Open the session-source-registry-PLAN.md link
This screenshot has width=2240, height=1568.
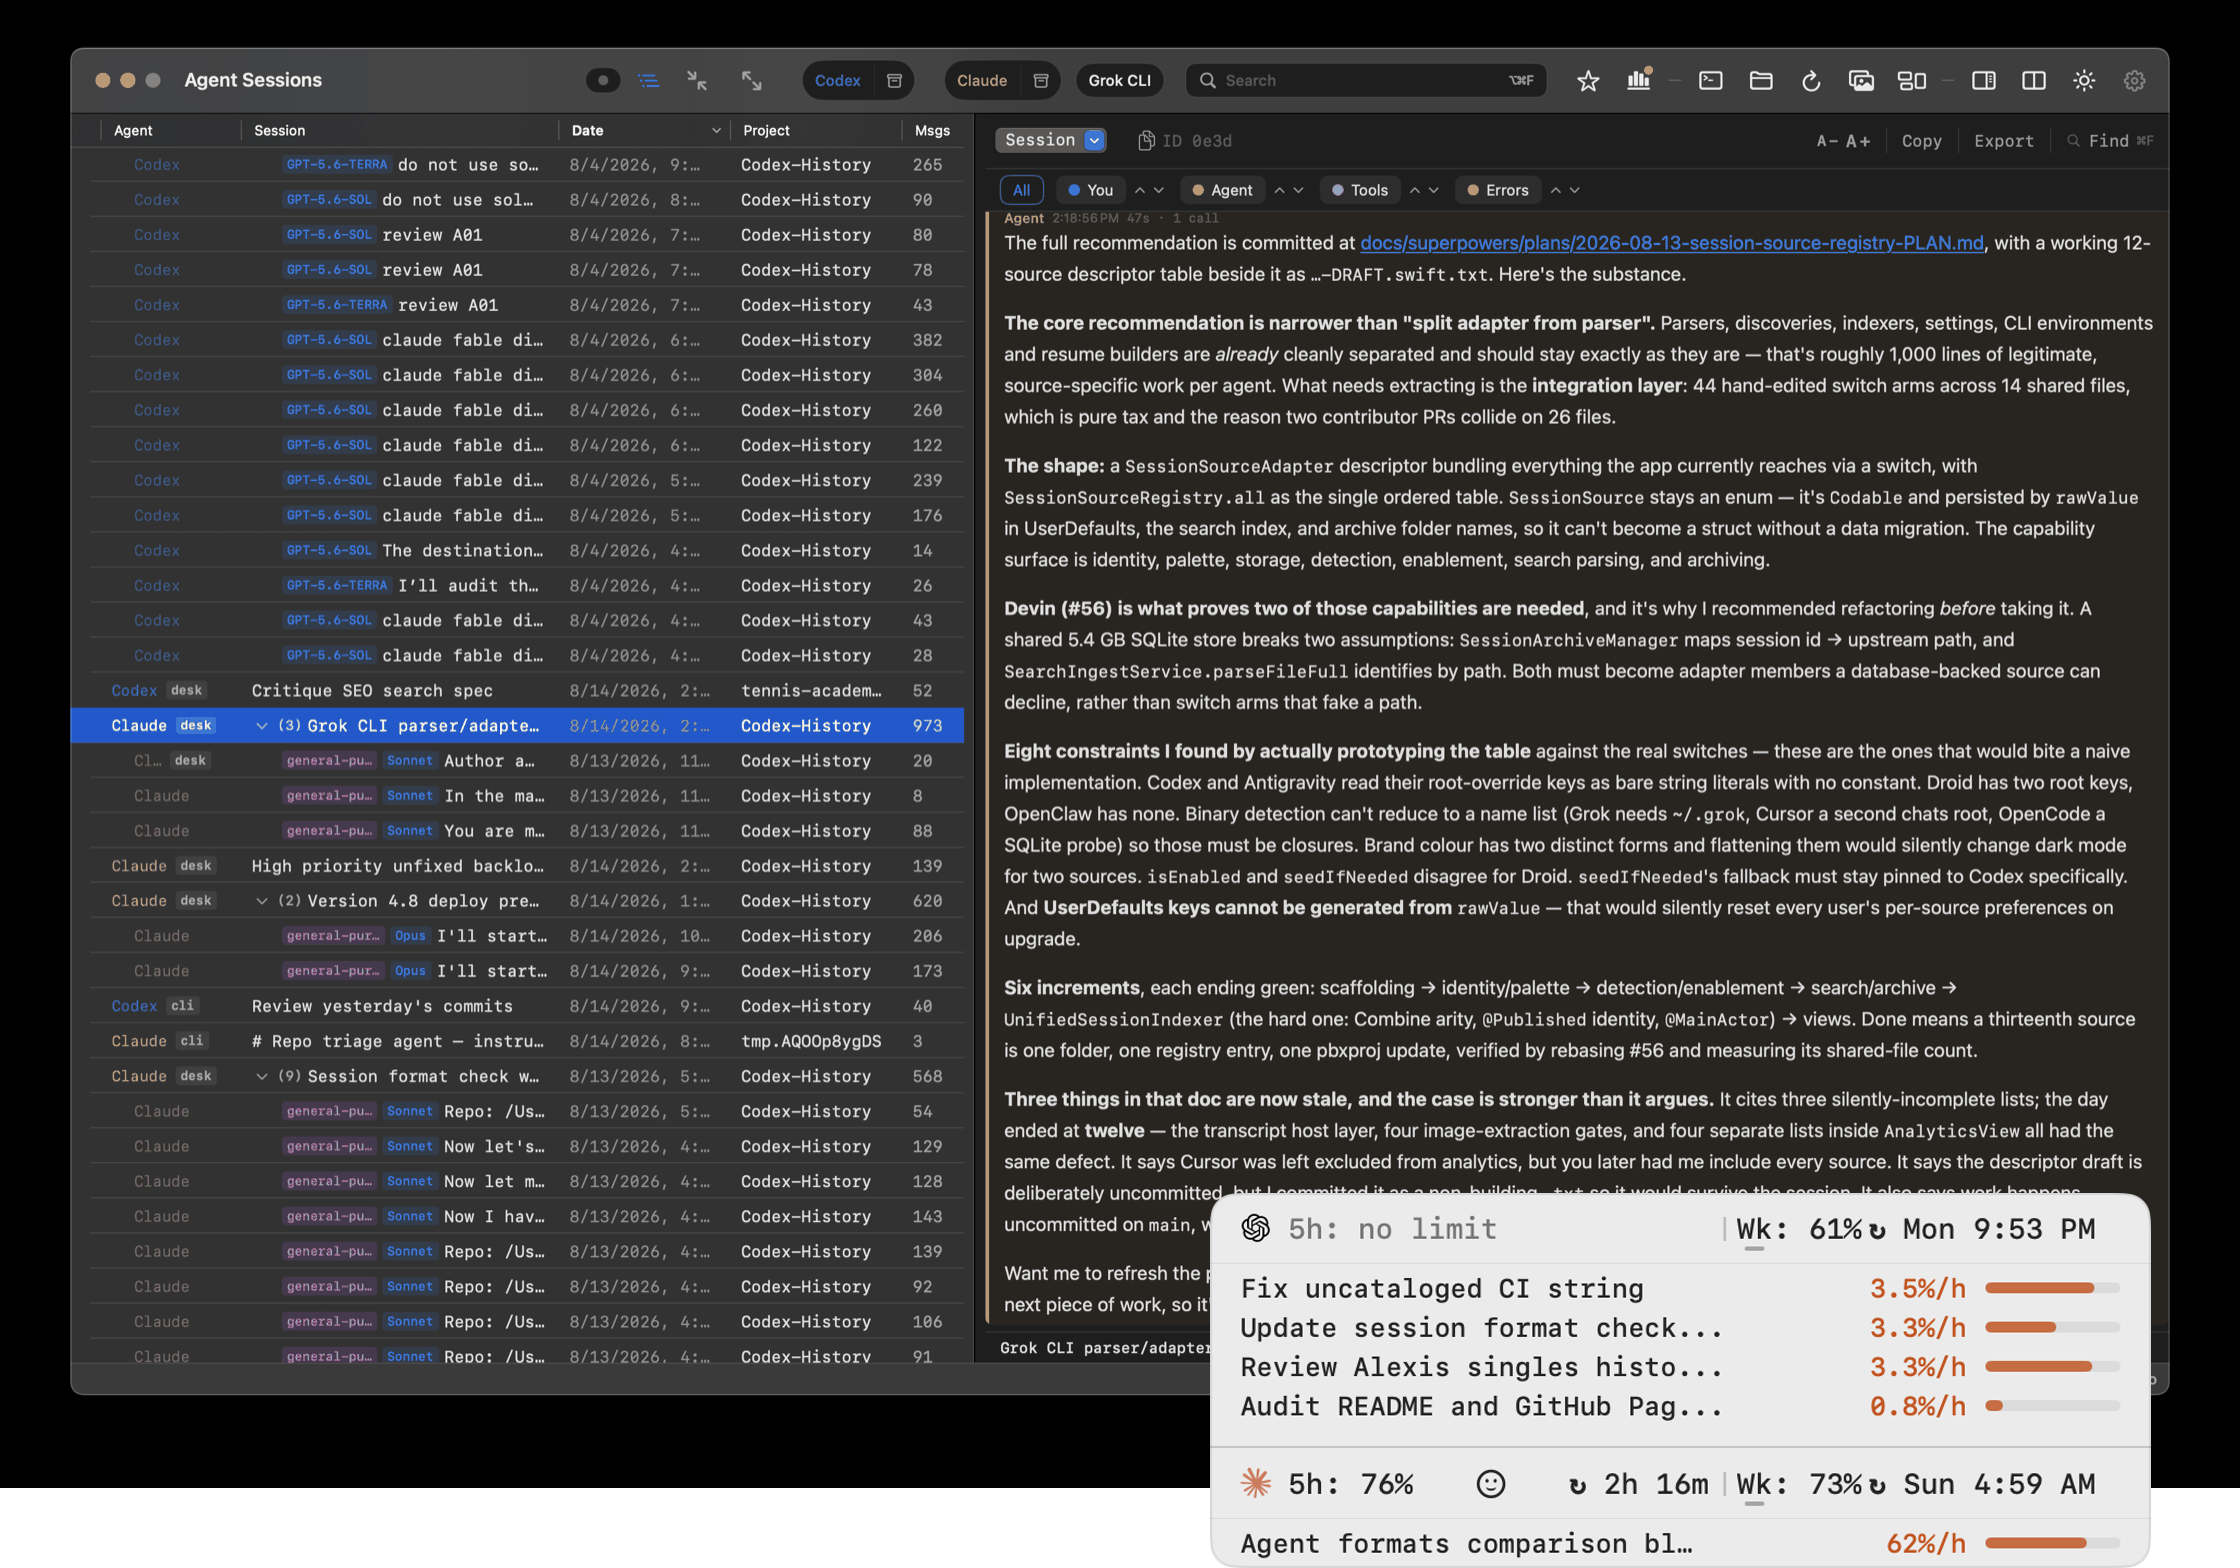coord(1671,243)
